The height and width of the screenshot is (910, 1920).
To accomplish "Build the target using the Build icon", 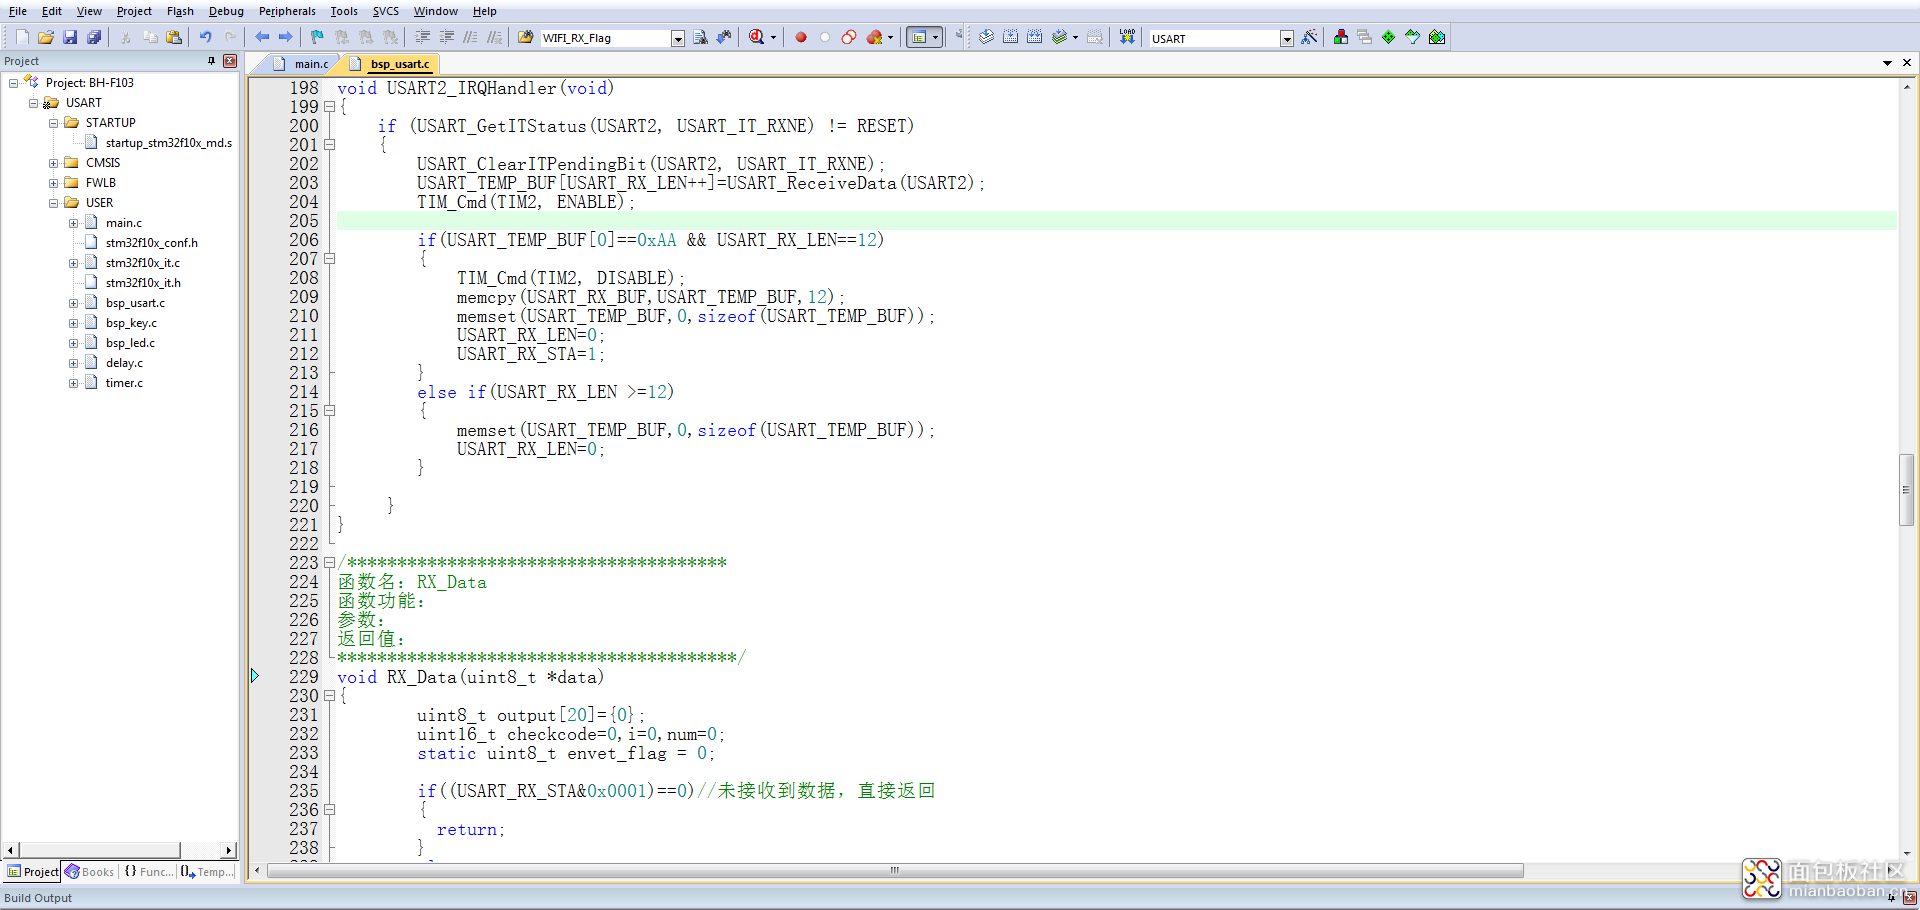I will coord(1011,37).
